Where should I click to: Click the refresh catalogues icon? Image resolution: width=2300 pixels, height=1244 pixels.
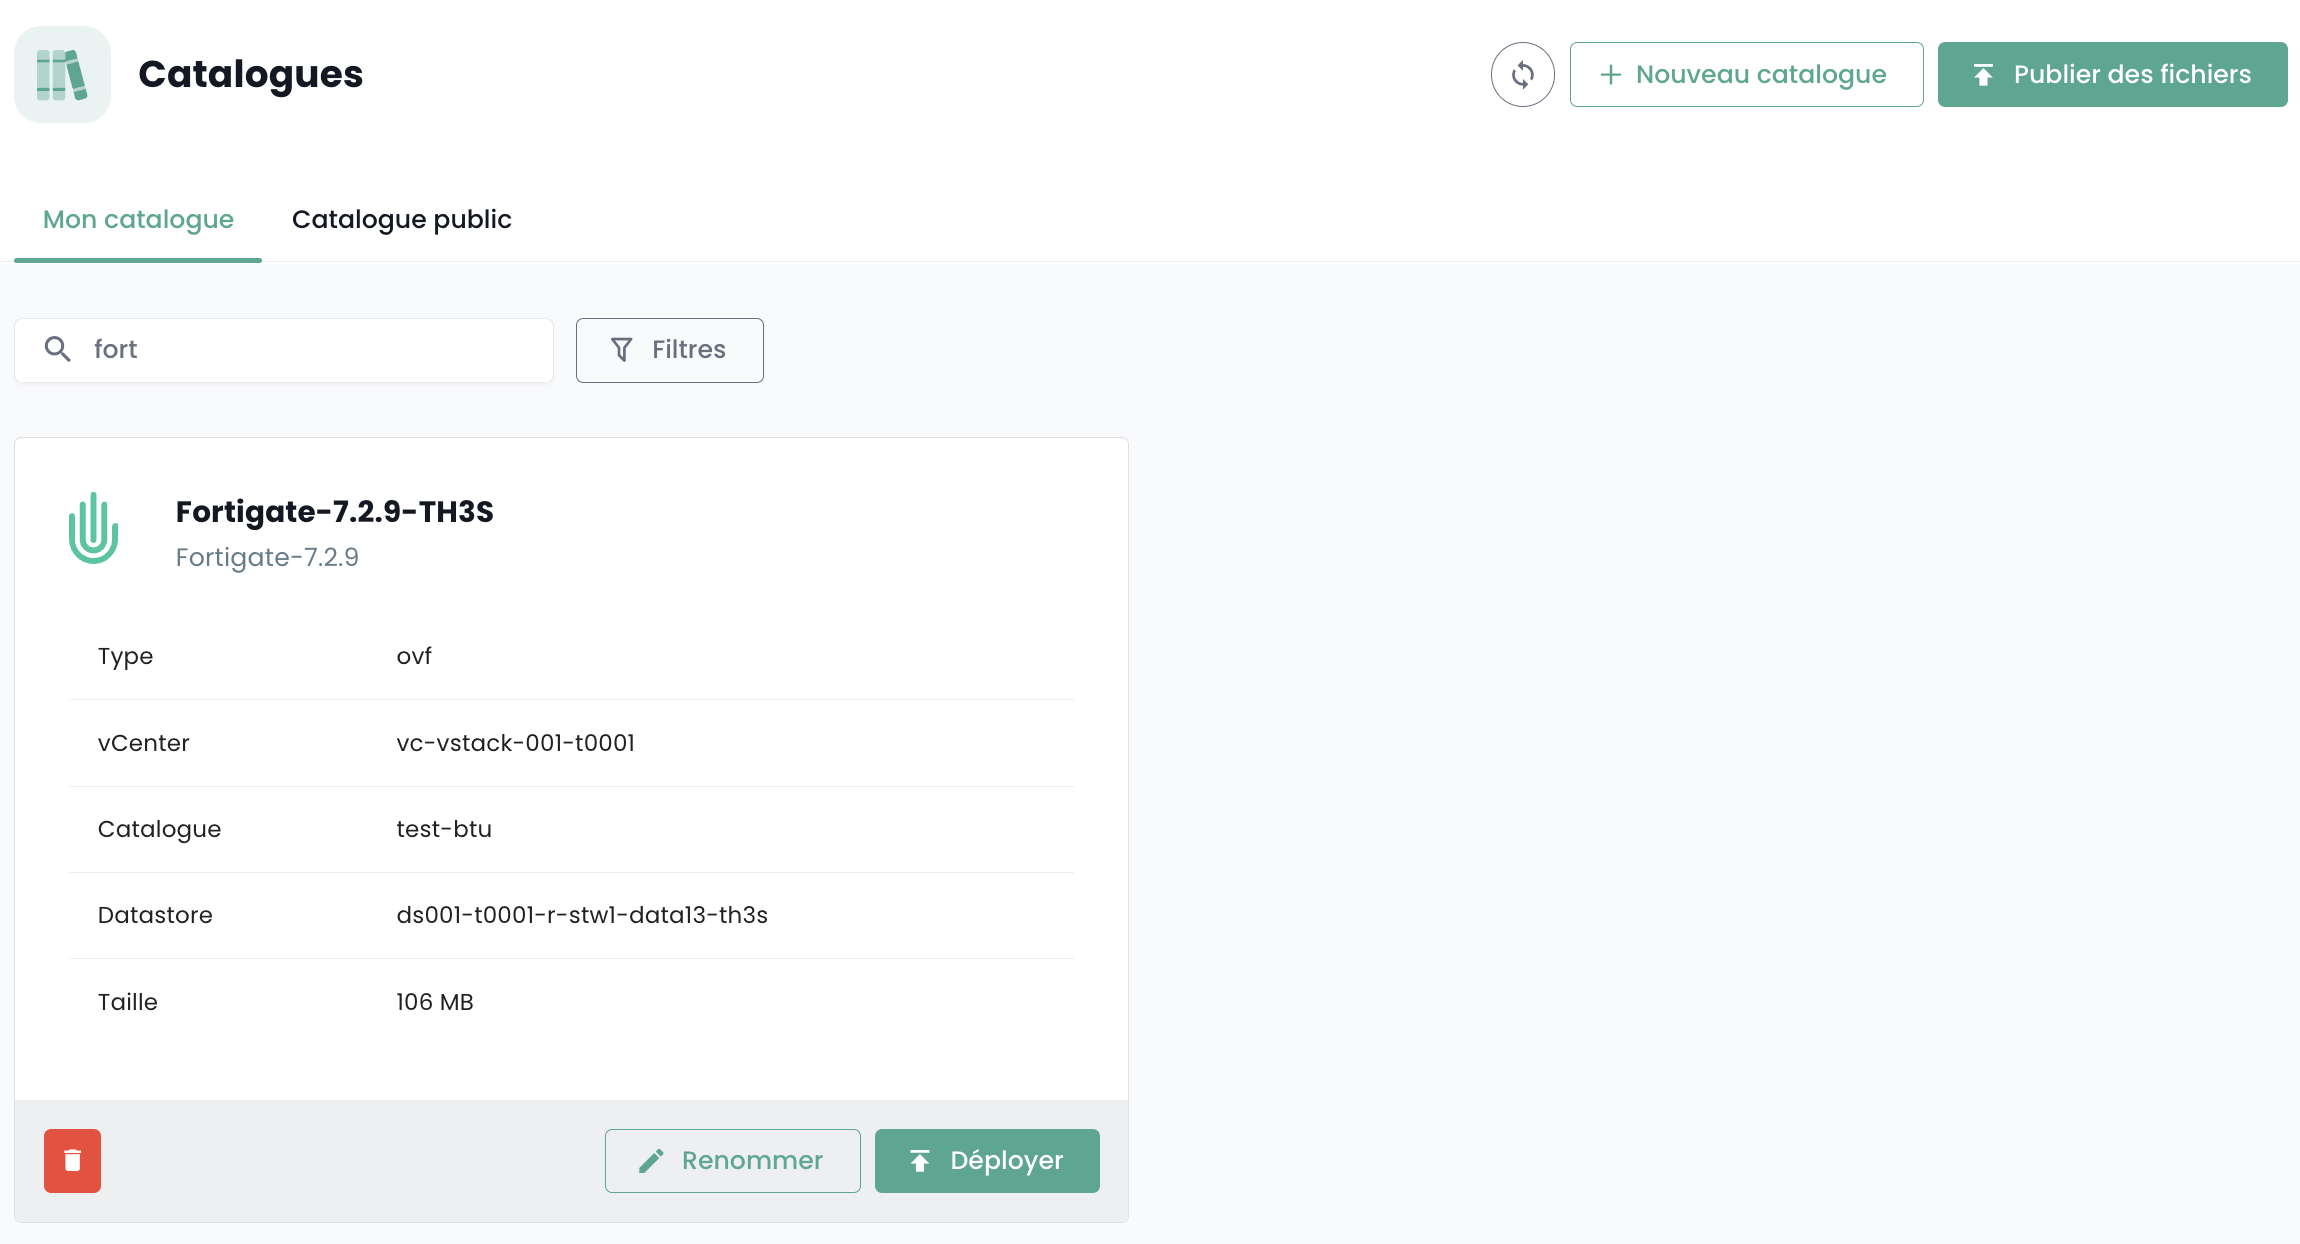pos(1522,75)
